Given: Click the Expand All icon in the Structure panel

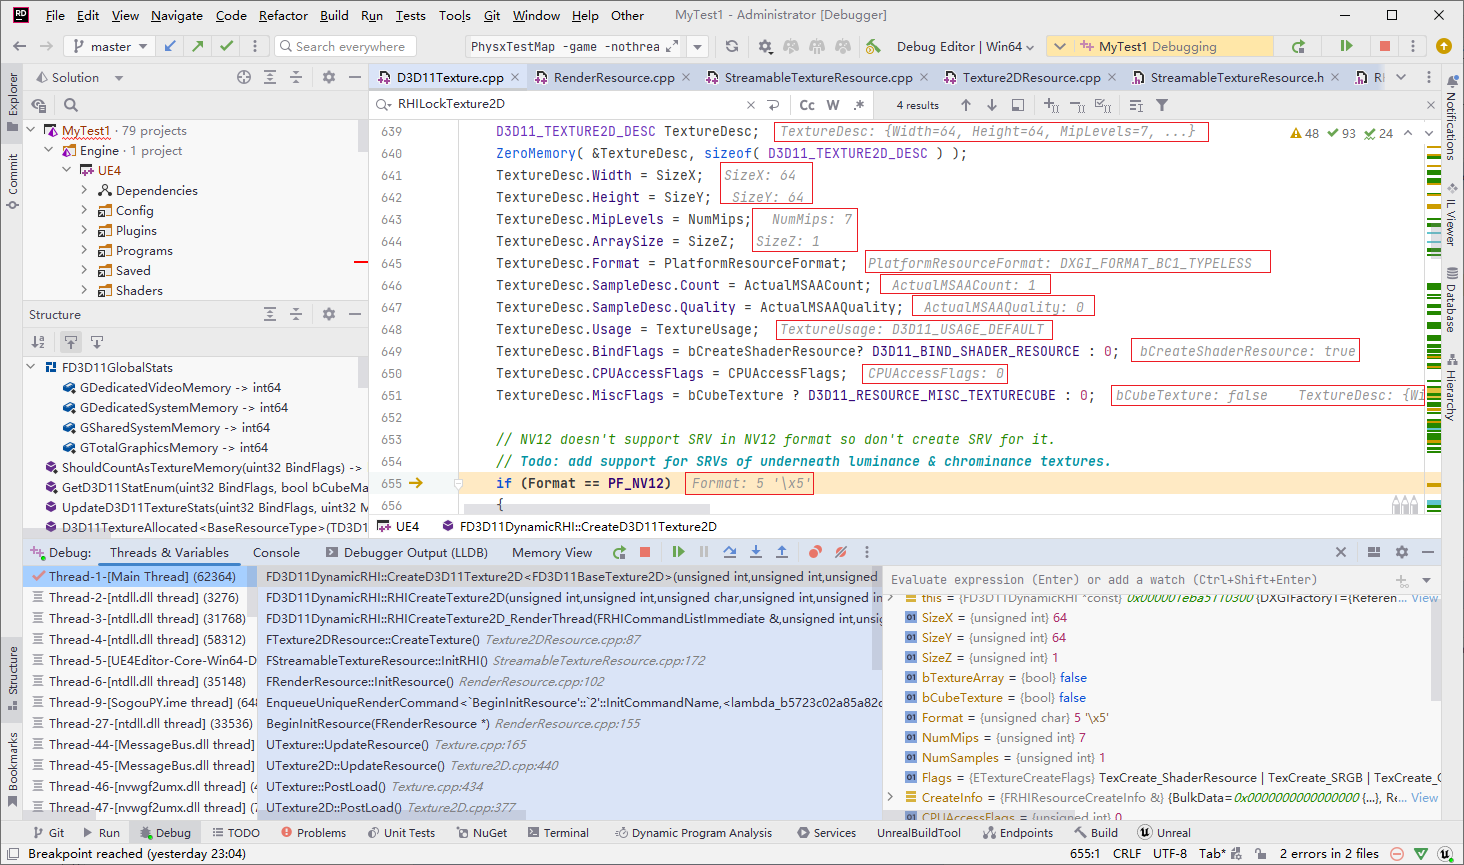Looking at the screenshot, I should [x=270, y=314].
